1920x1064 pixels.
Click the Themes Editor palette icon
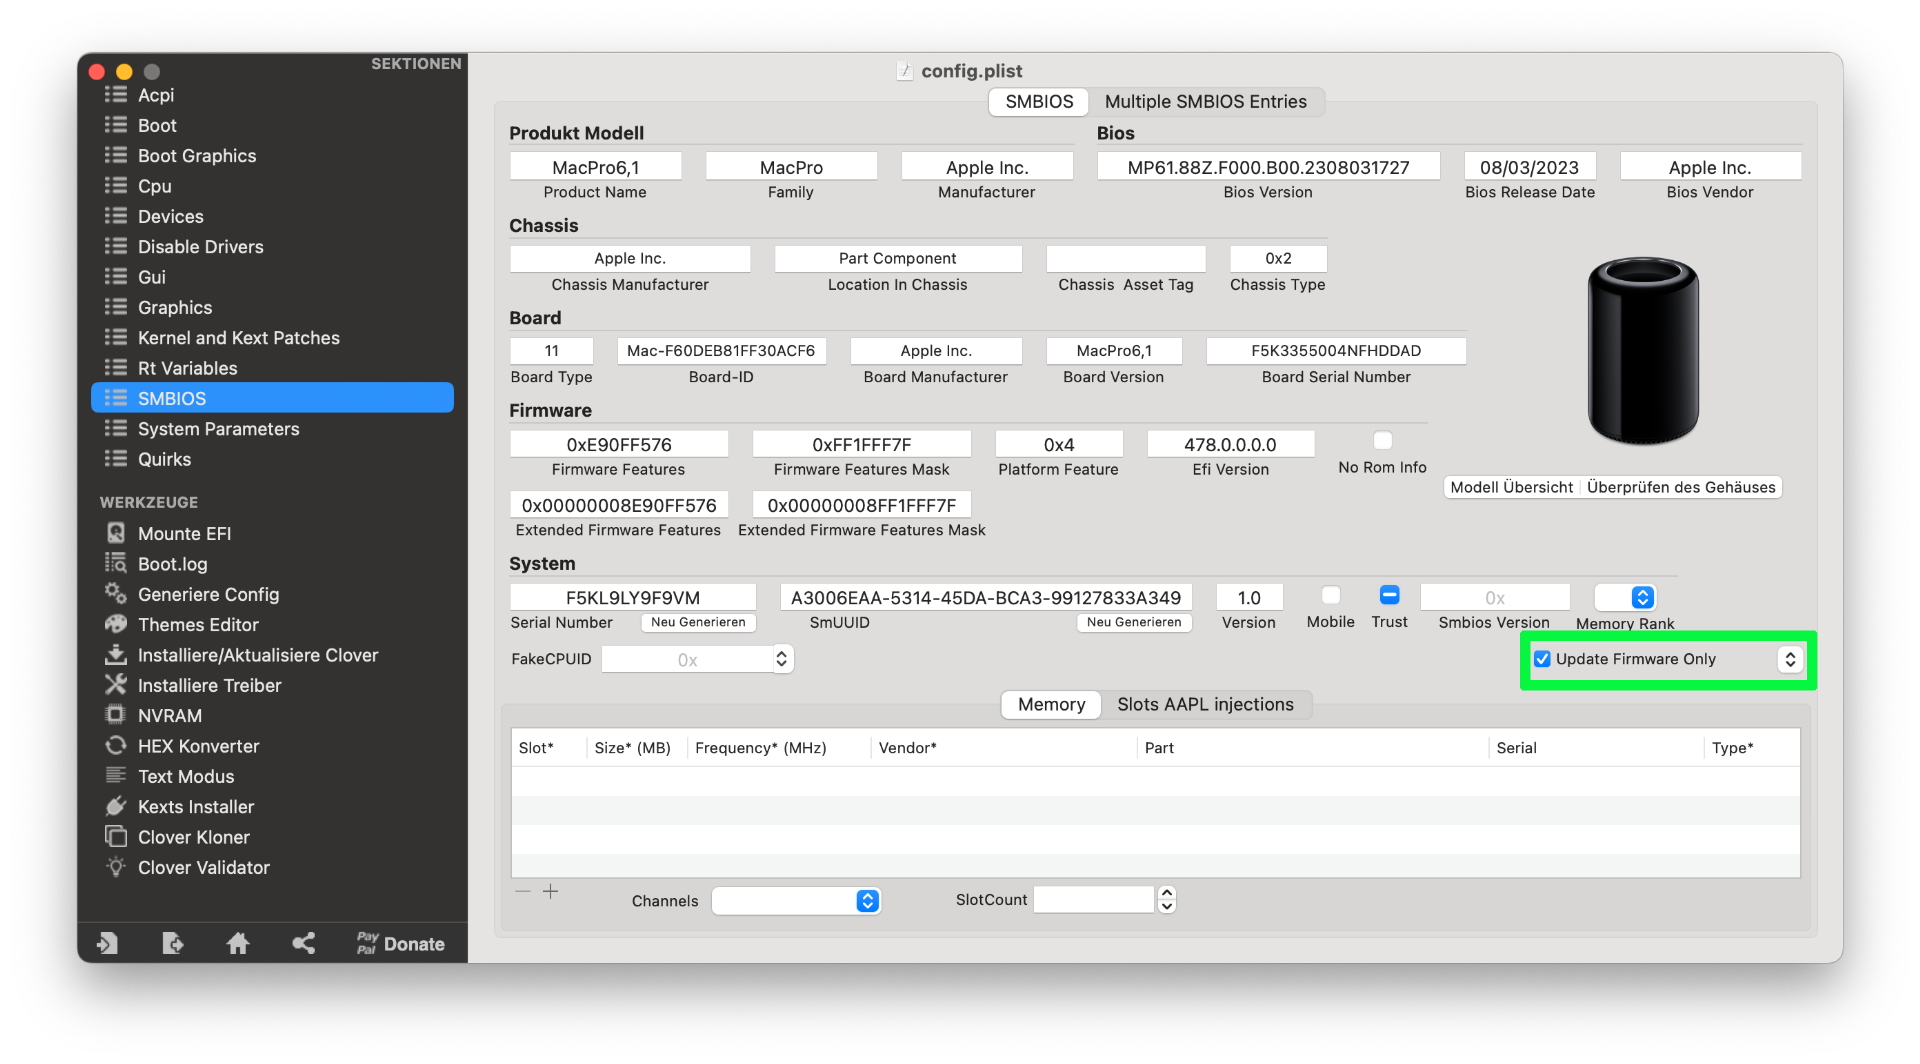point(116,624)
